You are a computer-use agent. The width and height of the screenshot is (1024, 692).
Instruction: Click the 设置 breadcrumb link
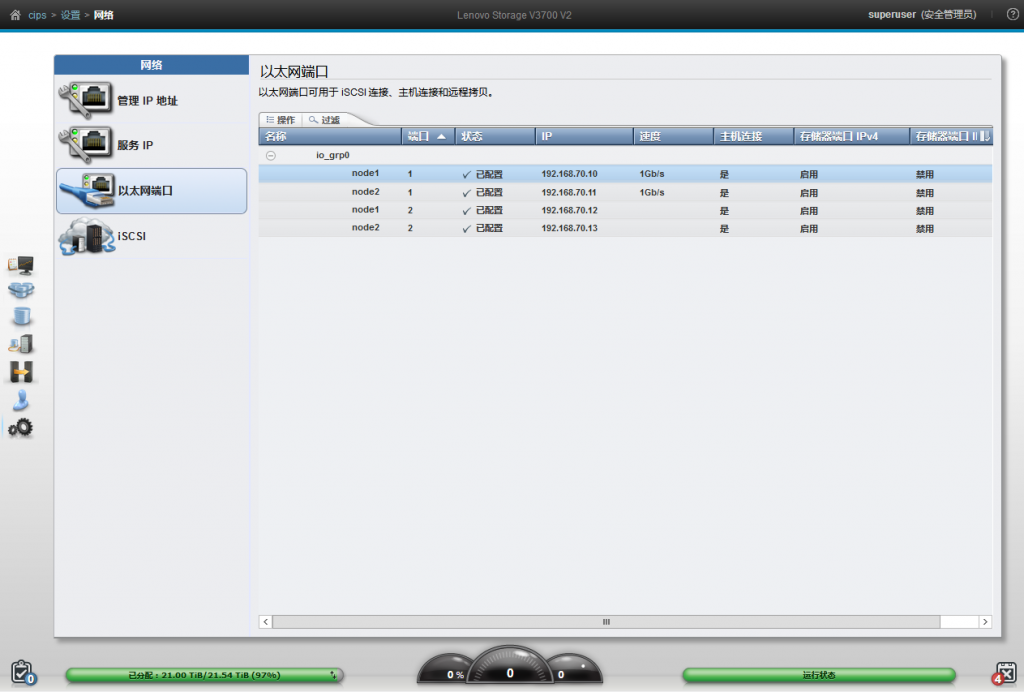click(x=70, y=15)
